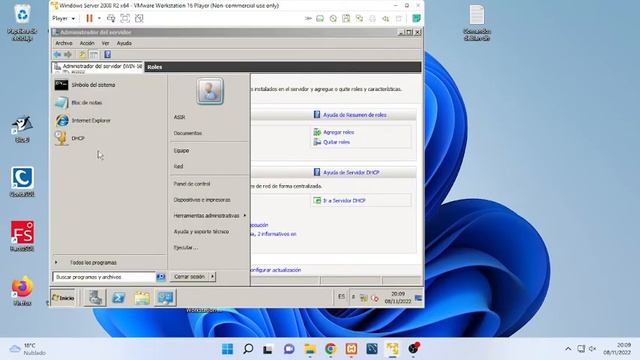This screenshot has height=360, width=640.
Task: Open Dispositivos e impresoras in Start menu
Action: pos(202,200)
